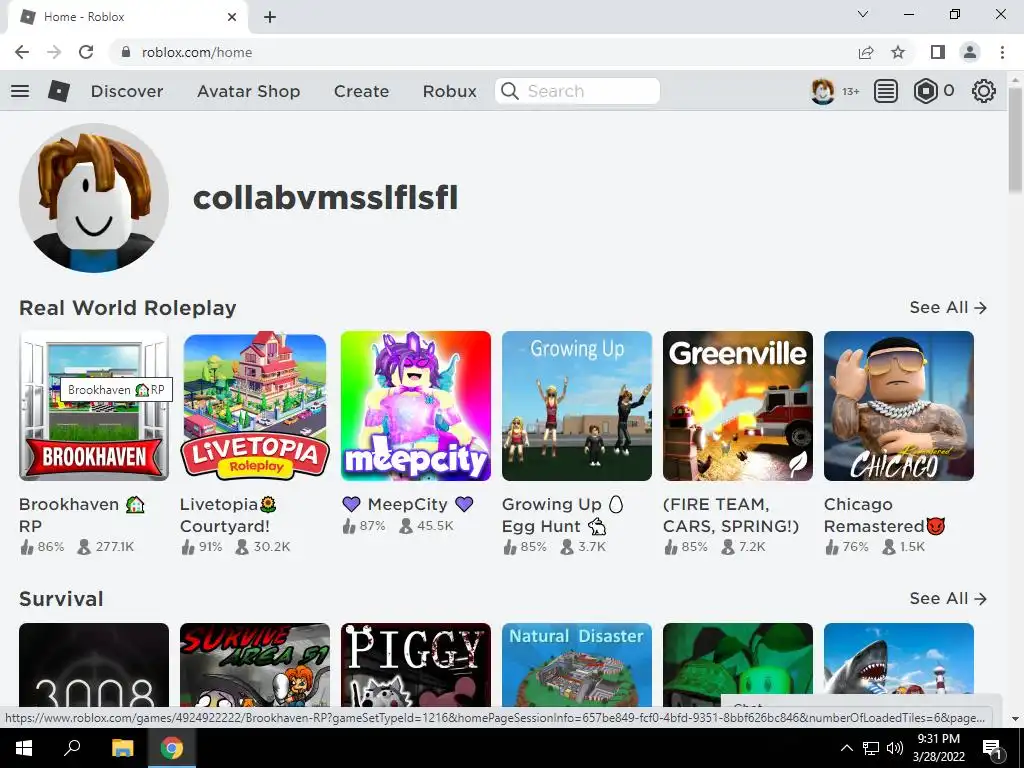This screenshot has height=768, width=1024.
Task: Click Brookhaven's 86% like rating
Action: [42, 547]
